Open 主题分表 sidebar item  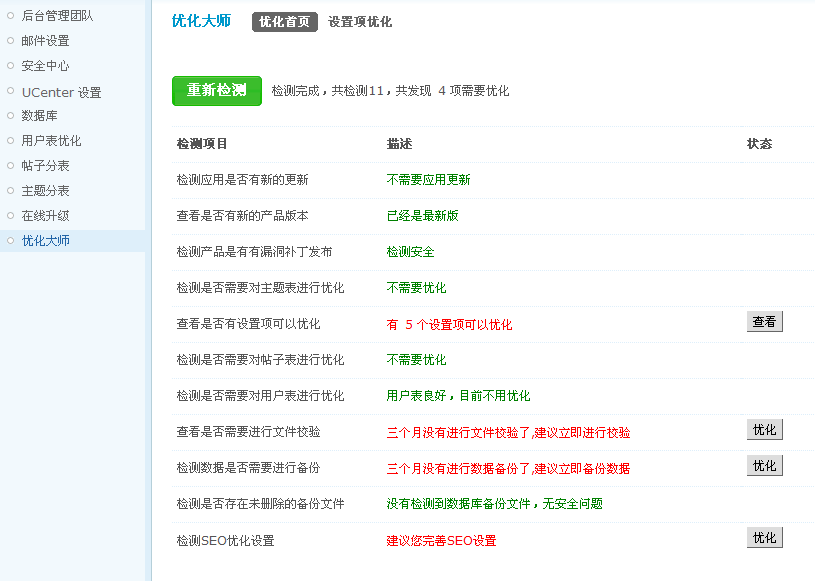coord(45,191)
